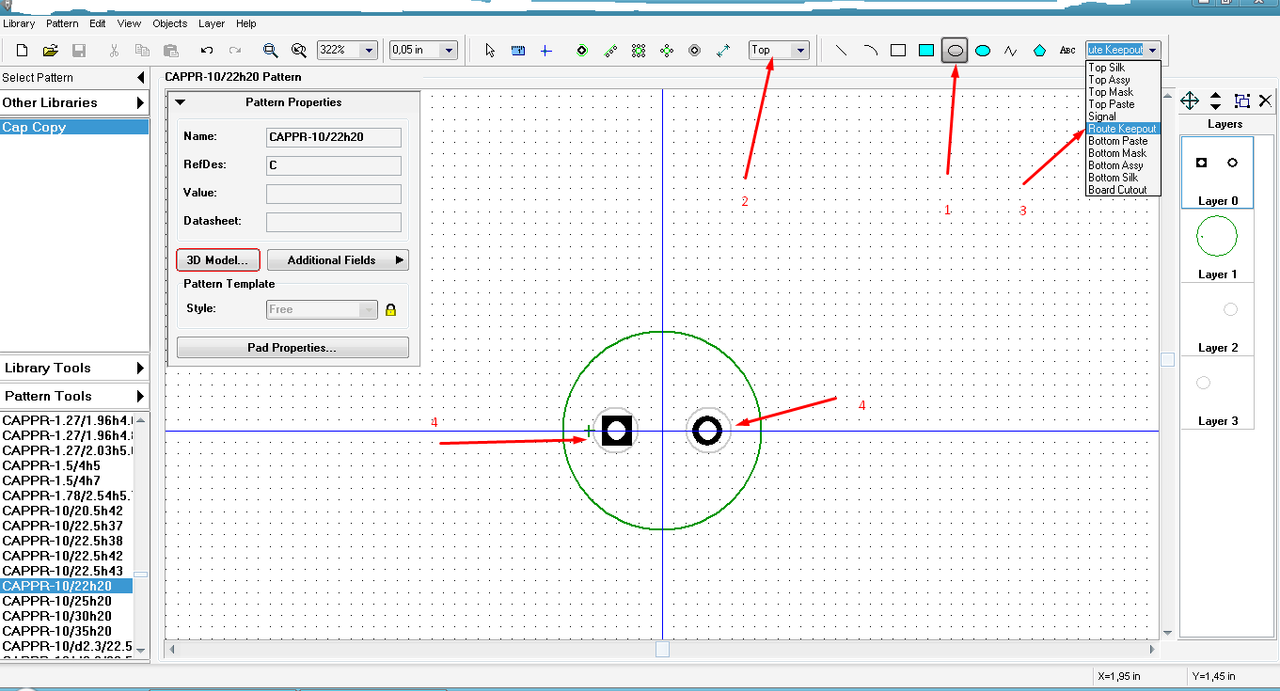Open library with folder icon
1280x691 pixels.
point(50,50)
